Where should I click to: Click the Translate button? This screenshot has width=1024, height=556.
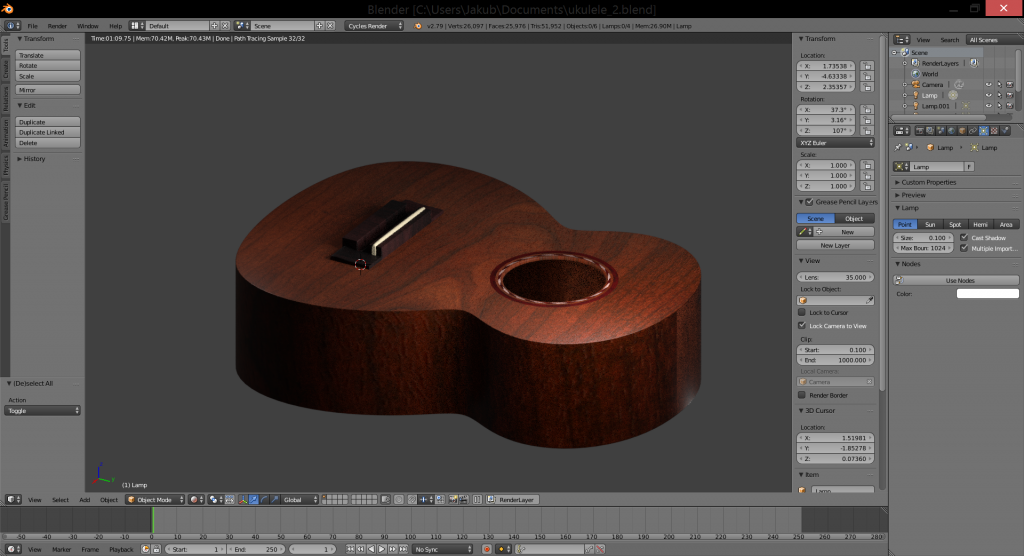click(48, 55)
